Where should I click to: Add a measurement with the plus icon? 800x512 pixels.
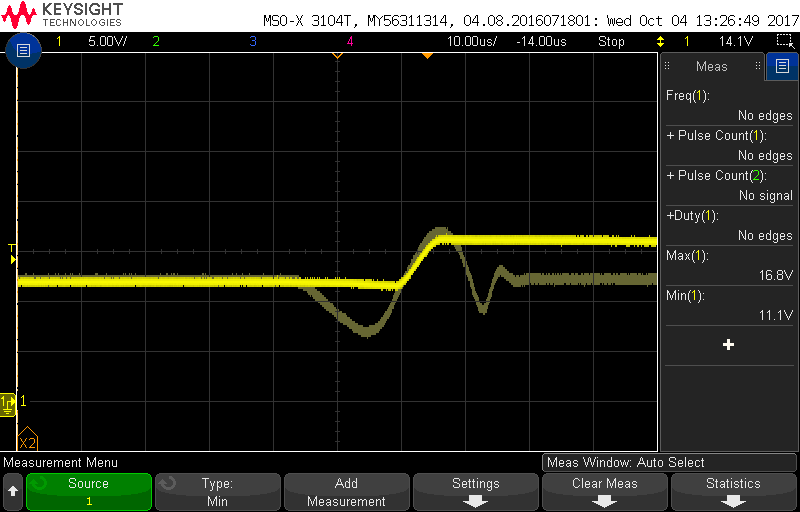click(x=729, y=345)
